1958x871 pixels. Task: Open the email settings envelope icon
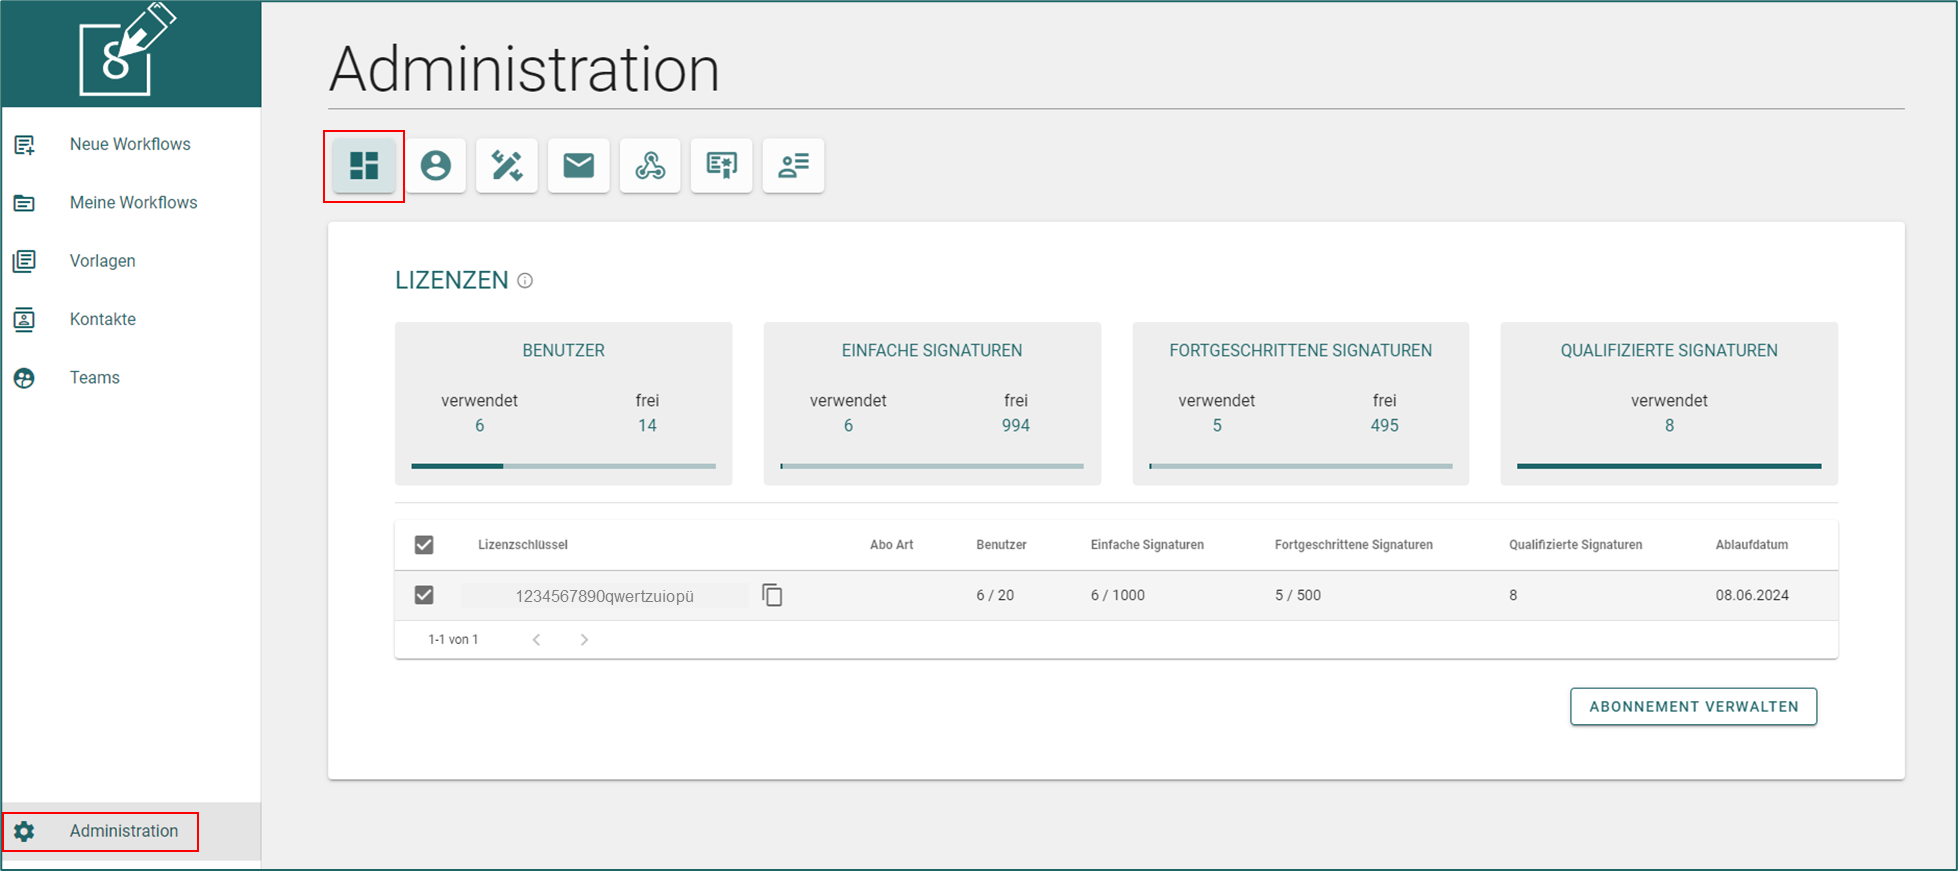pyautogui.click(x=578, y=166)
